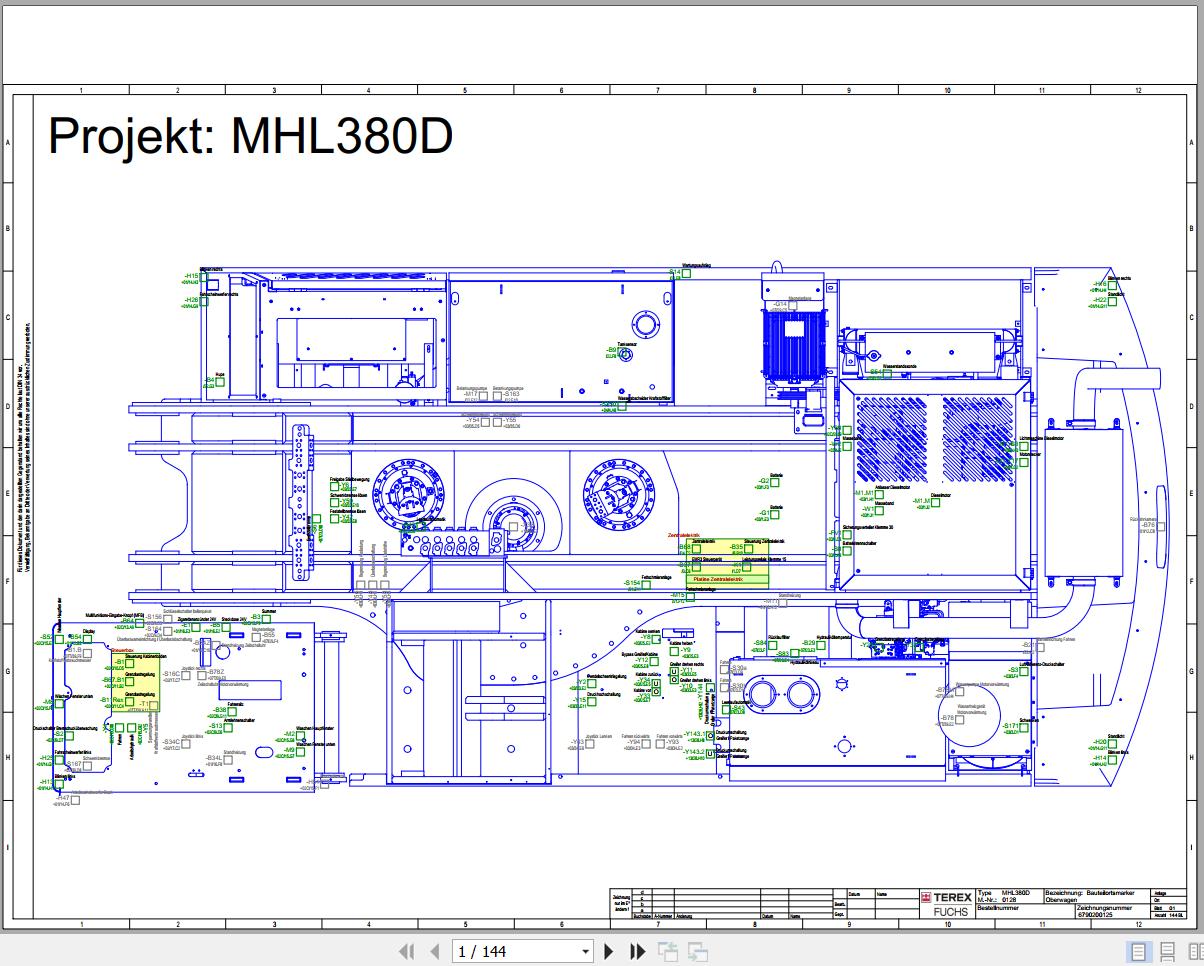Skip to the last page
The image size is (1204, 966).
tap(637, 951)
